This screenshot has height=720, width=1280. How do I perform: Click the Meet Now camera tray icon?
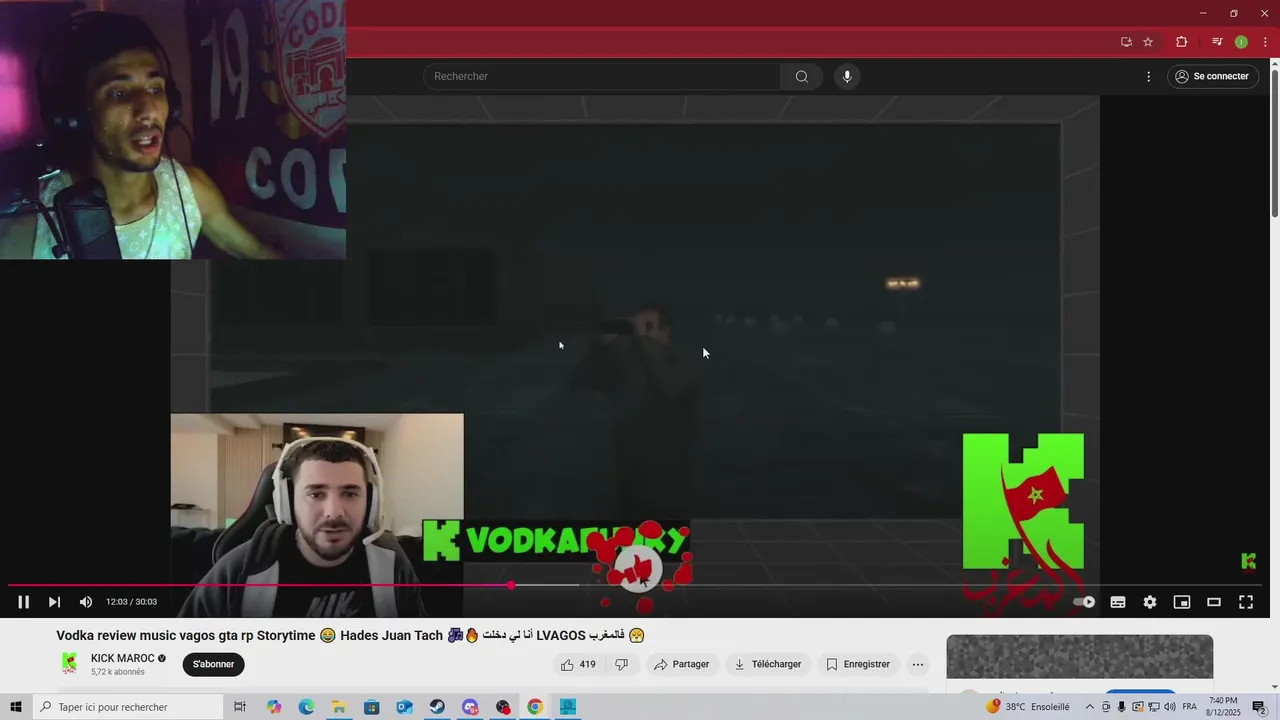(x=1106, y=707)
